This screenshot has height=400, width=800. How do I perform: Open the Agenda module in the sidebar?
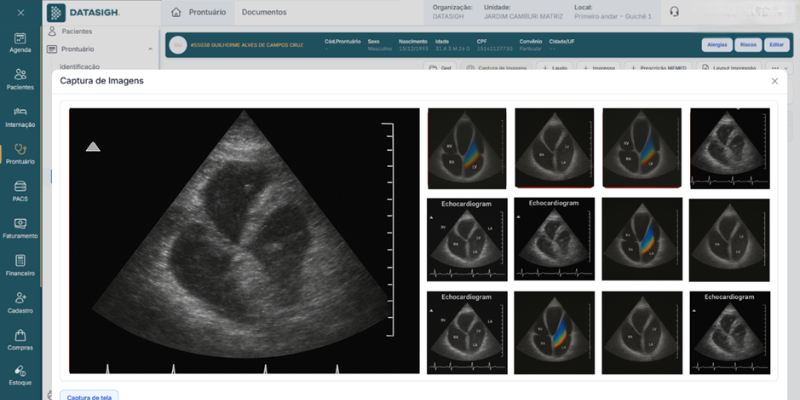tap(20, 43)
